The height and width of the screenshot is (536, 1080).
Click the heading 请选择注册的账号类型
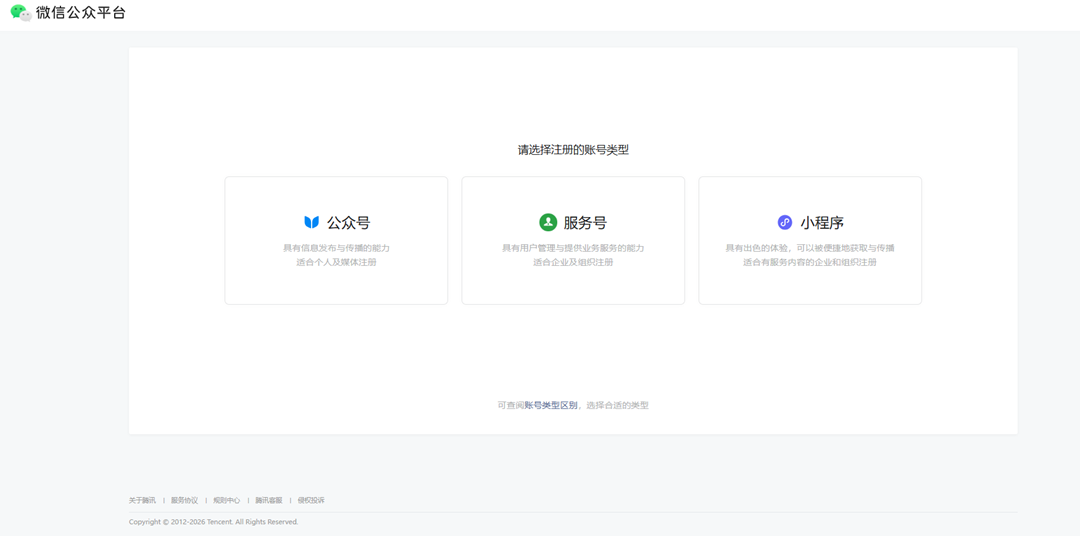point(573,150)
